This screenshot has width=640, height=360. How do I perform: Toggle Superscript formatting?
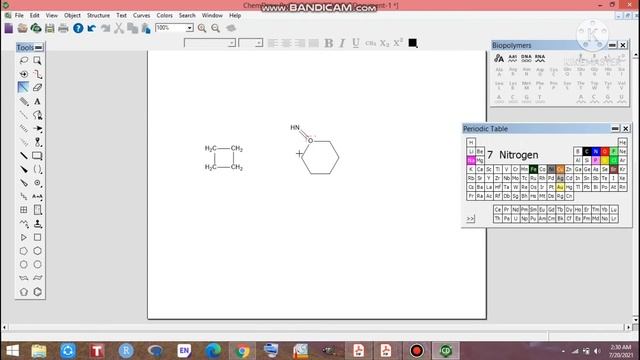coord(398,43)
